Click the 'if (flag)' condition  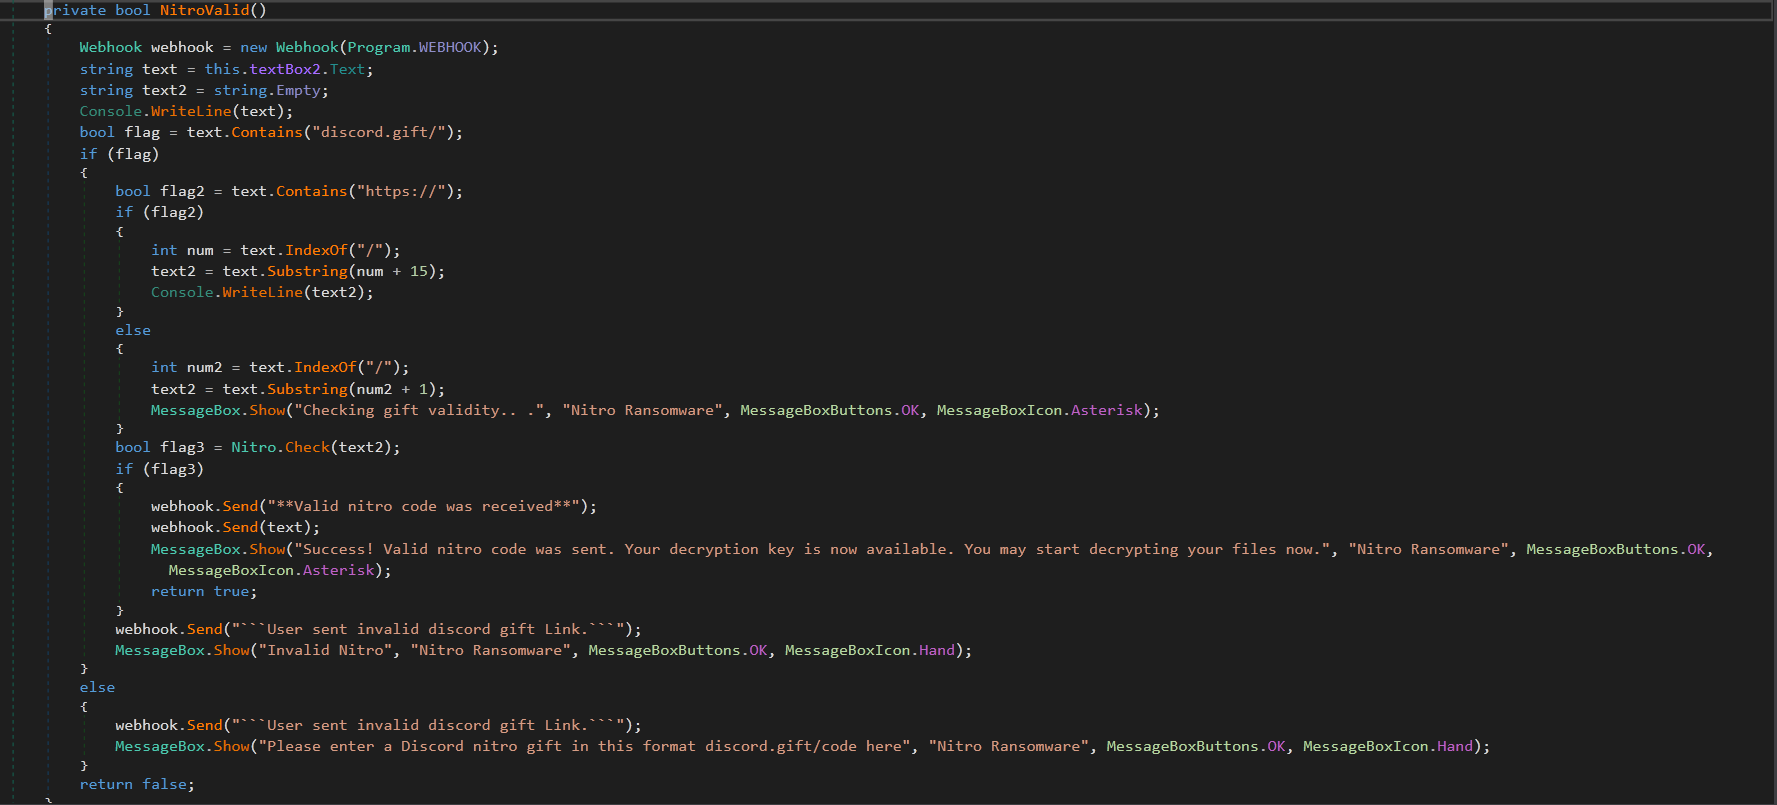119,154
